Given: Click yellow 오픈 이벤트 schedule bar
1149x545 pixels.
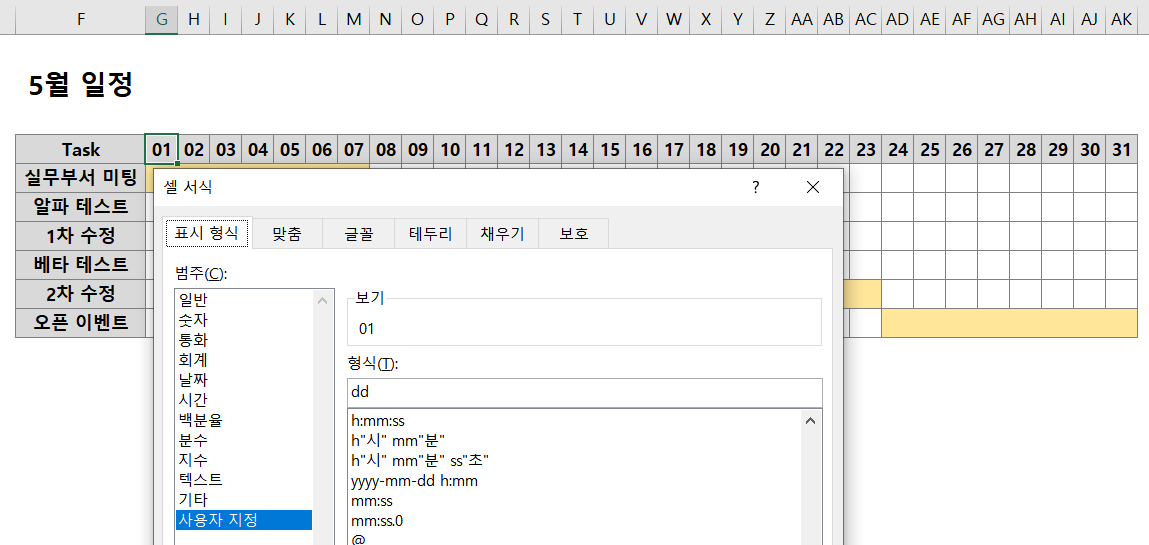Looking at the screenshot, I should (x=1009, y=323).
